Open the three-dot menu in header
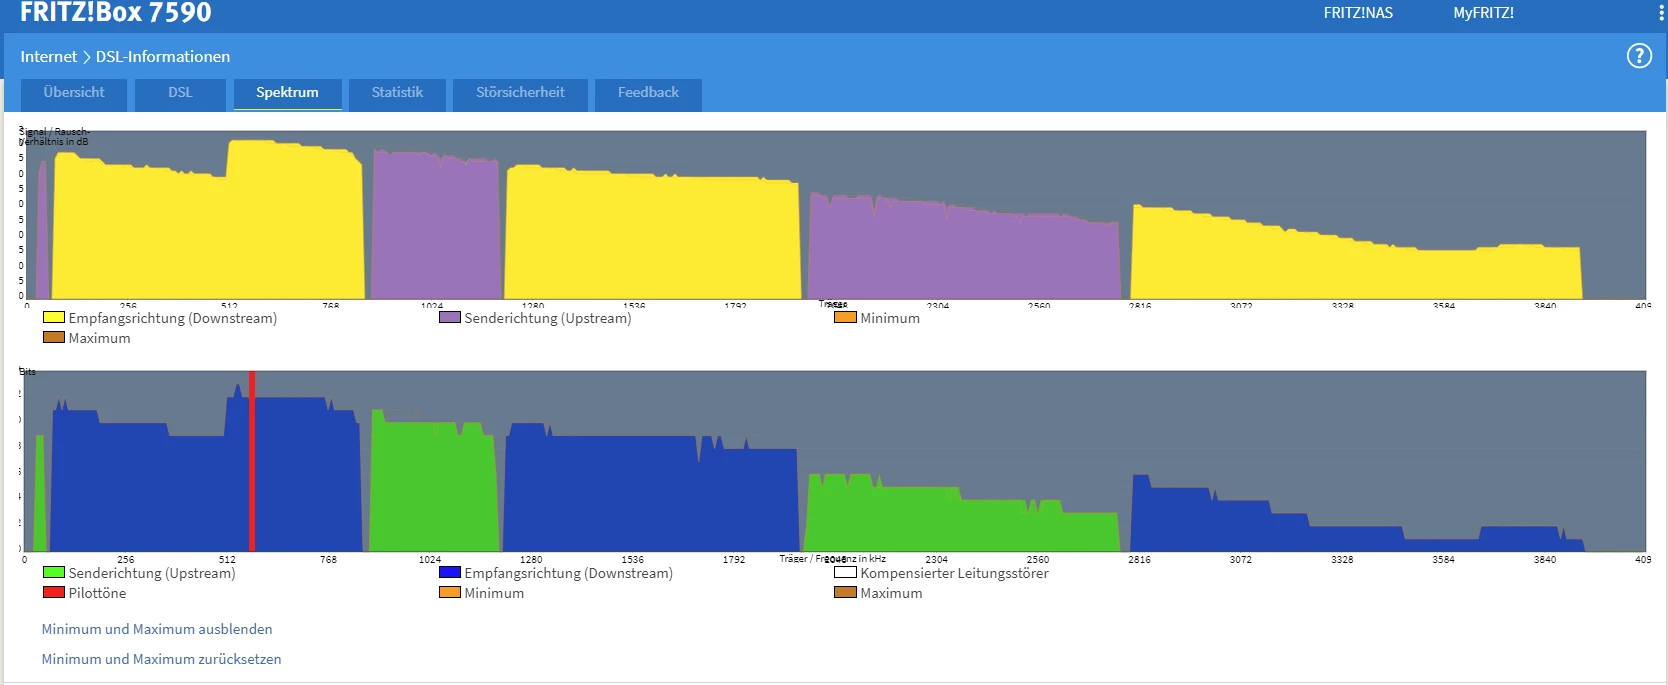The width and height of the screenshot is (1668, 685). 1661,13
